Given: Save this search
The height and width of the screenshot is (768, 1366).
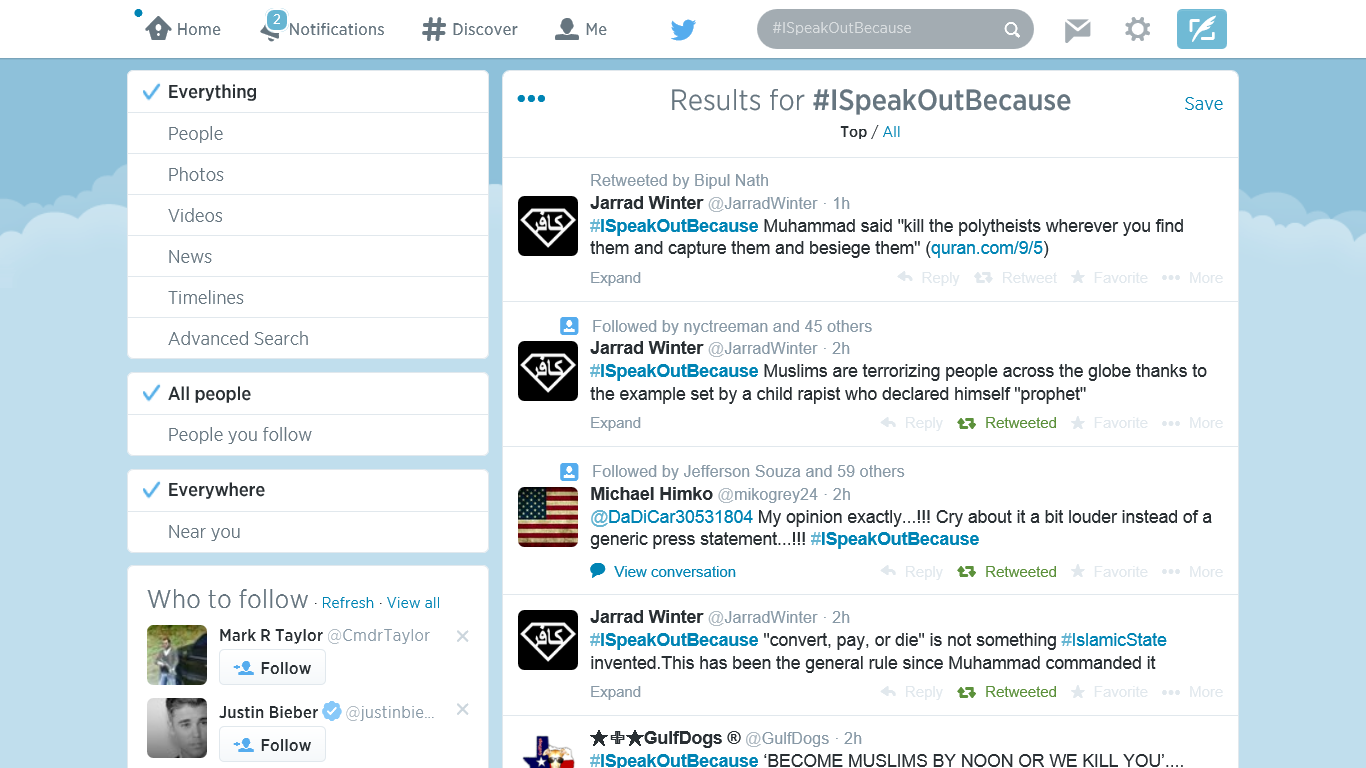Looking at the screenshot, I should (1203, 104).
